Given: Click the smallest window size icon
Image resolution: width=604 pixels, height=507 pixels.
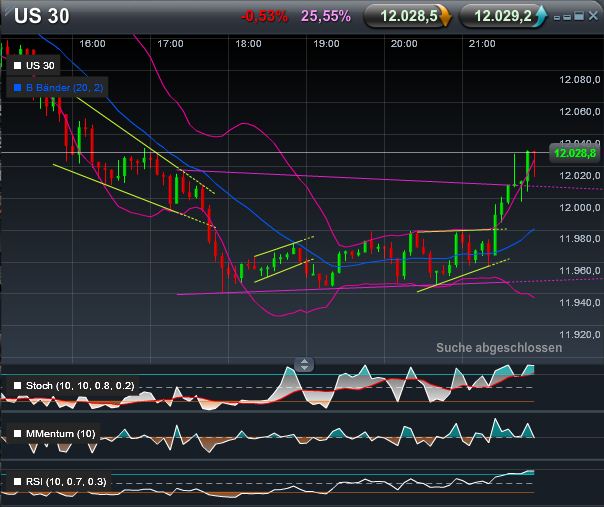Looking at the screenshot, I should [557, 18].
